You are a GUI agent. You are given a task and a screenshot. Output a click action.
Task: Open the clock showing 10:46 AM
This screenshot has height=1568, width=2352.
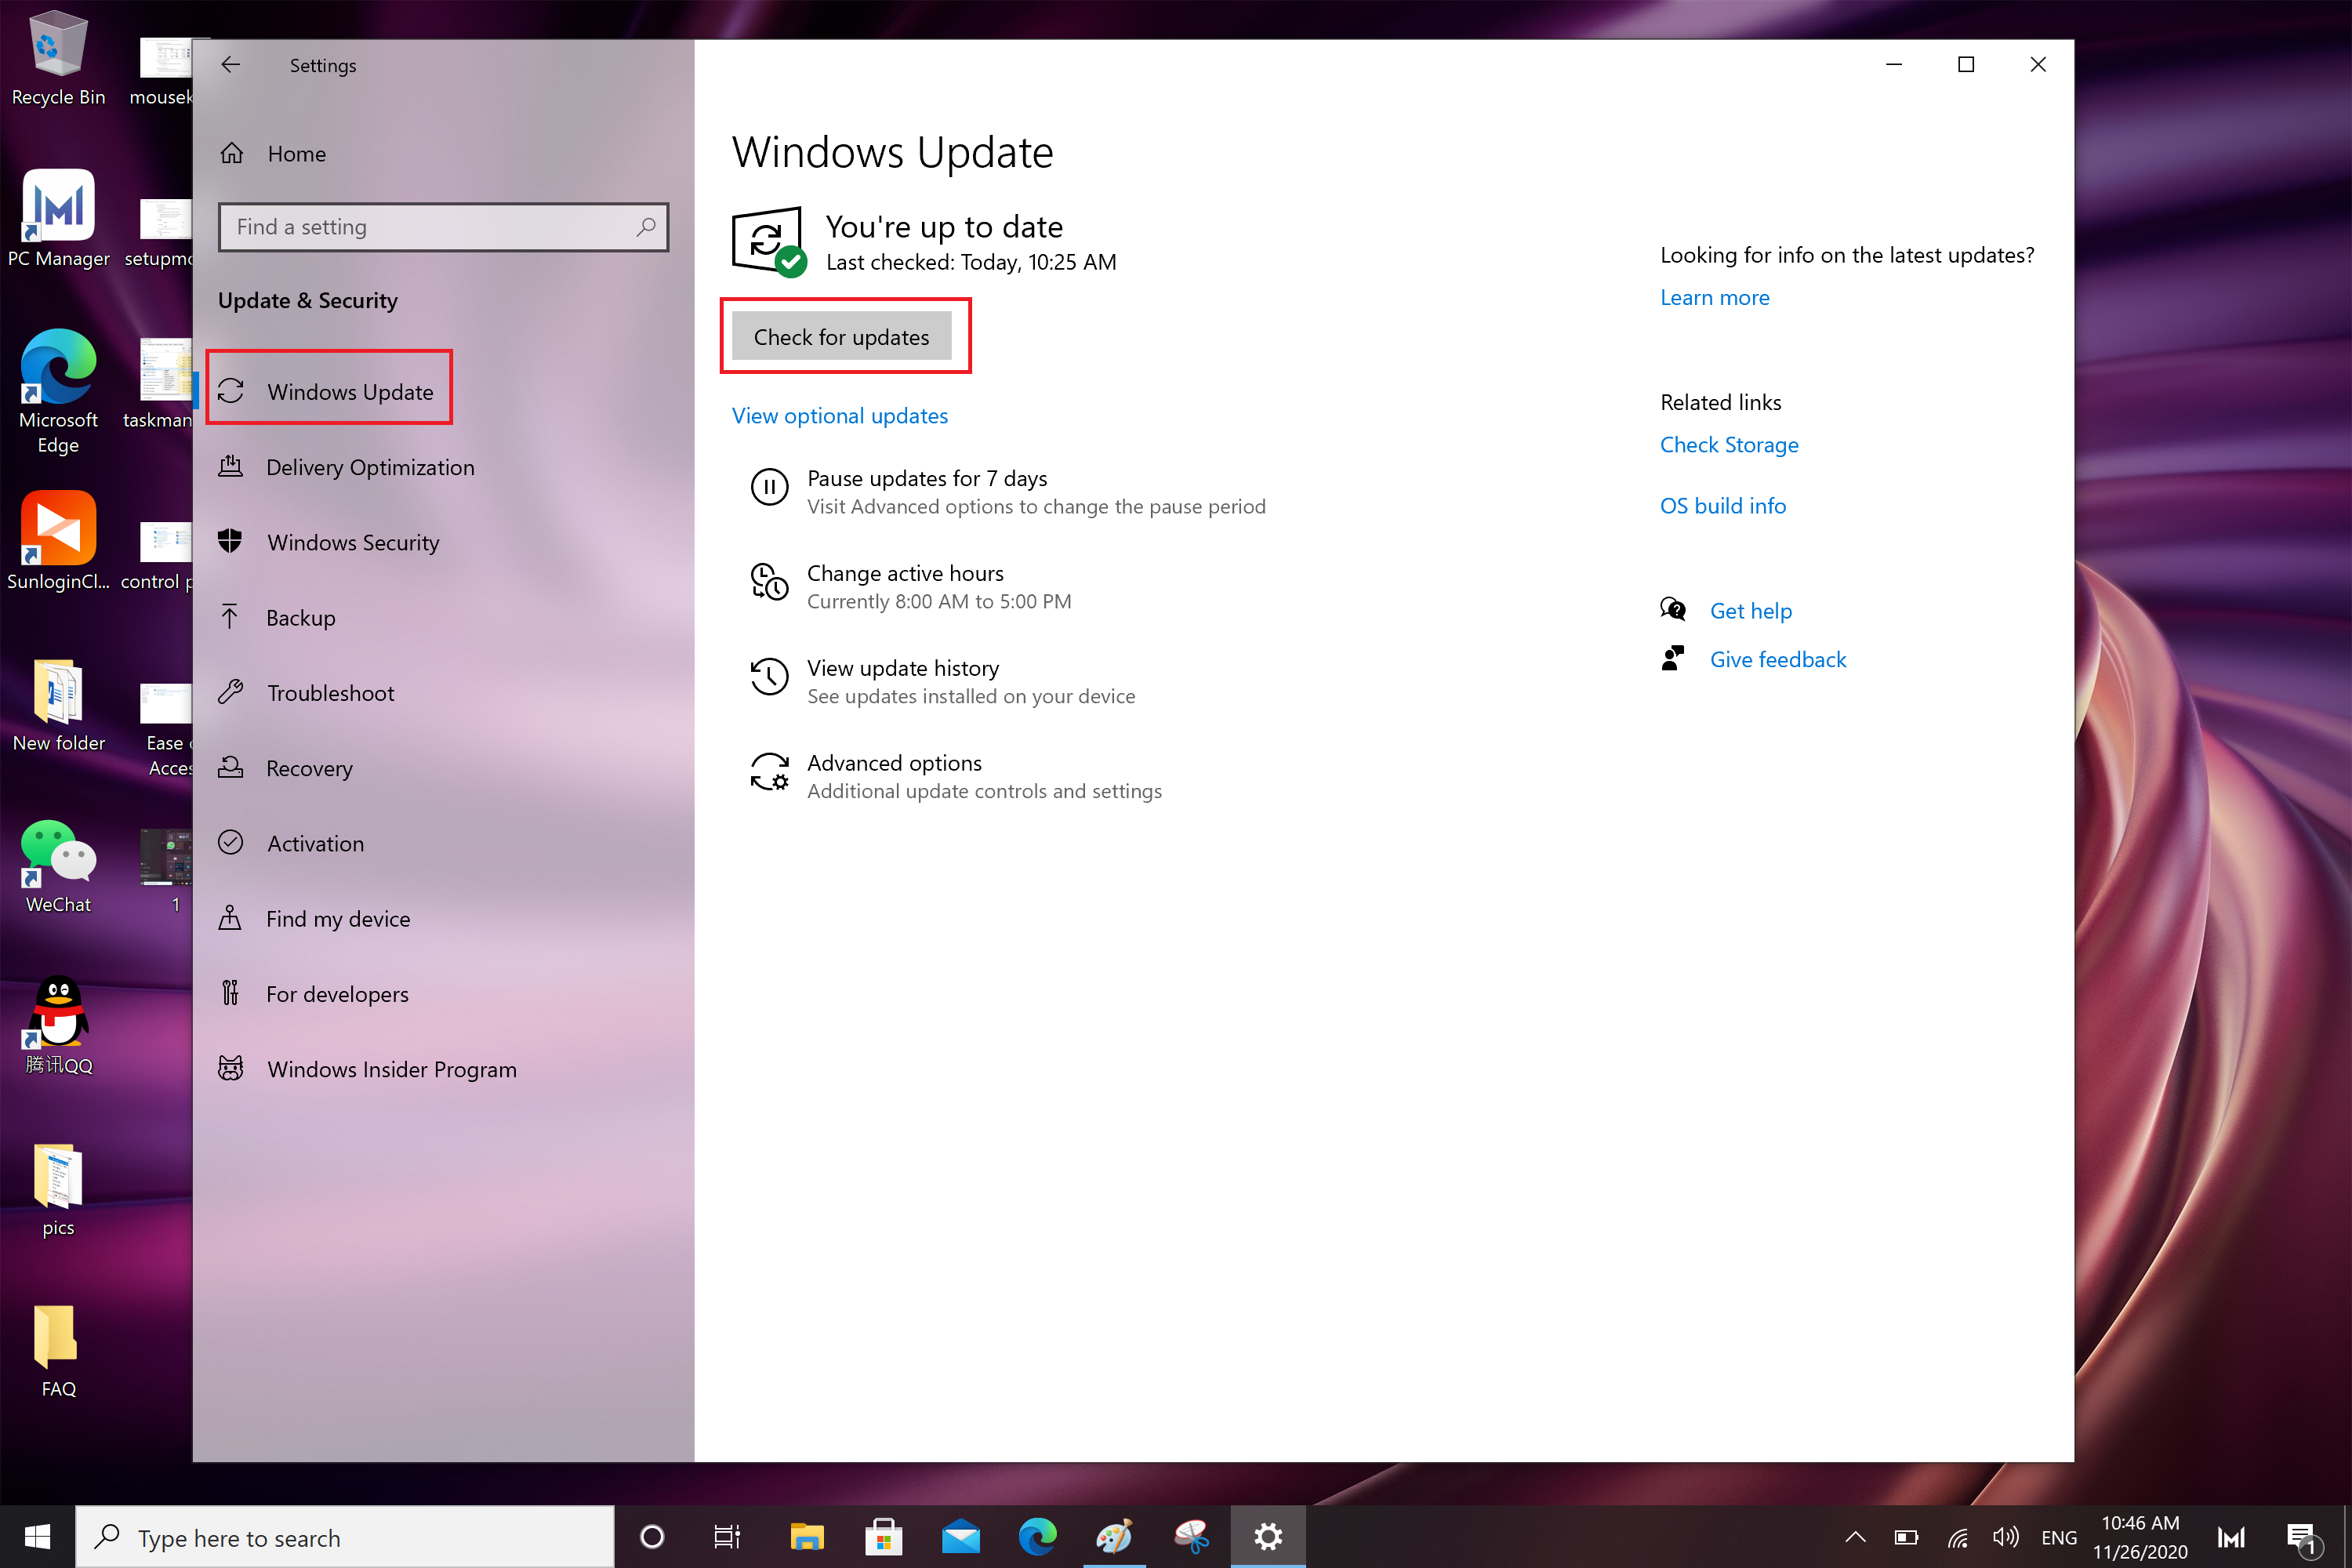click(x=2140, y=1537)
